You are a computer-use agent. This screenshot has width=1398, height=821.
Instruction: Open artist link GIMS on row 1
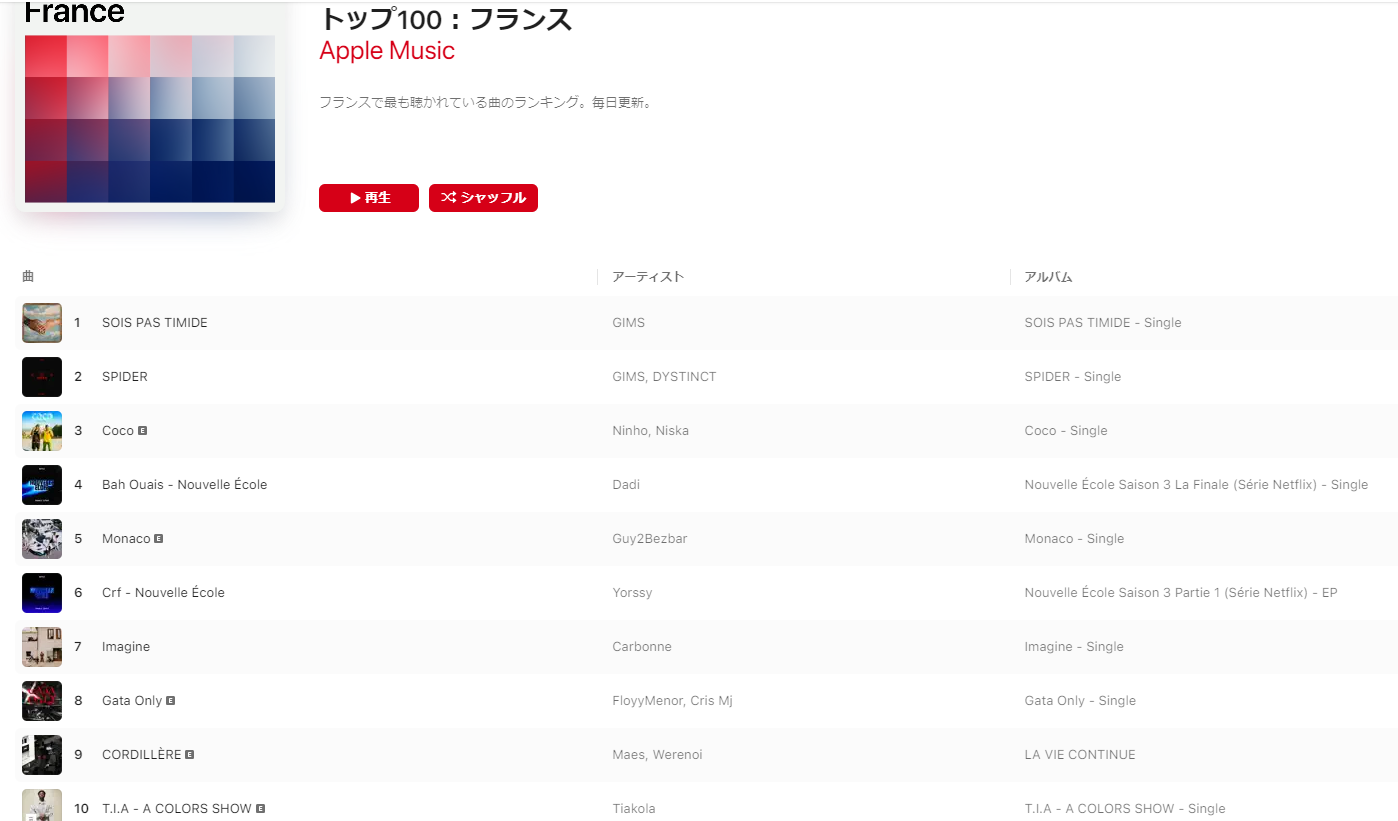pyautogui.click(x=629, y=323)
